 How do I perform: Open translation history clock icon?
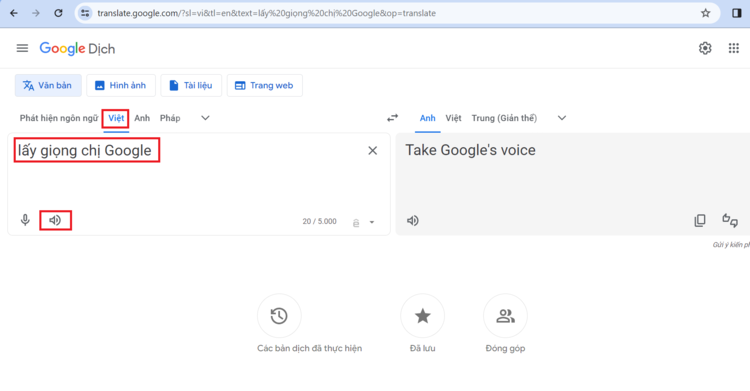pyautogui.click(x=279, y=316)
